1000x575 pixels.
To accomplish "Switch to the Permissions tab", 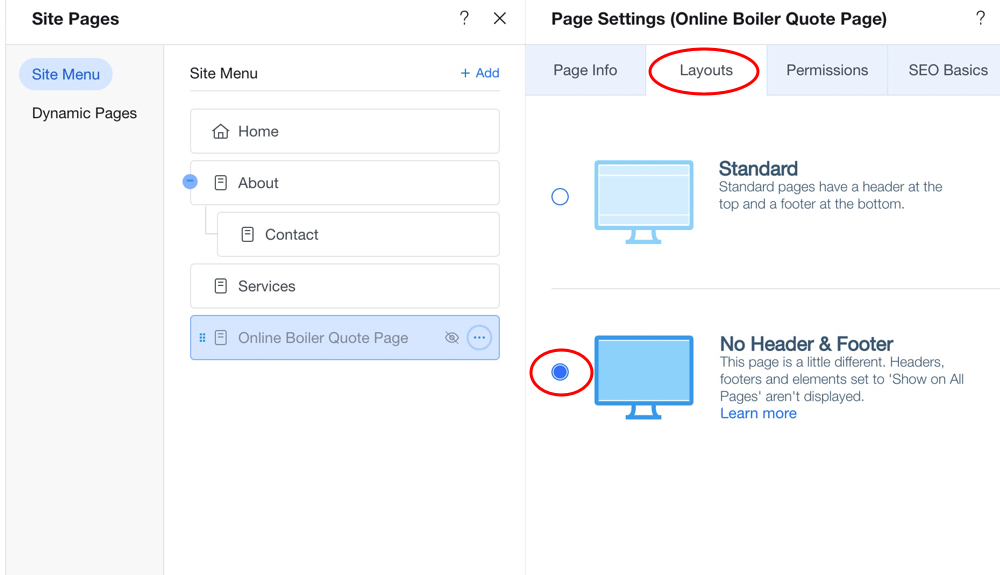I will (x=827, y=70).
